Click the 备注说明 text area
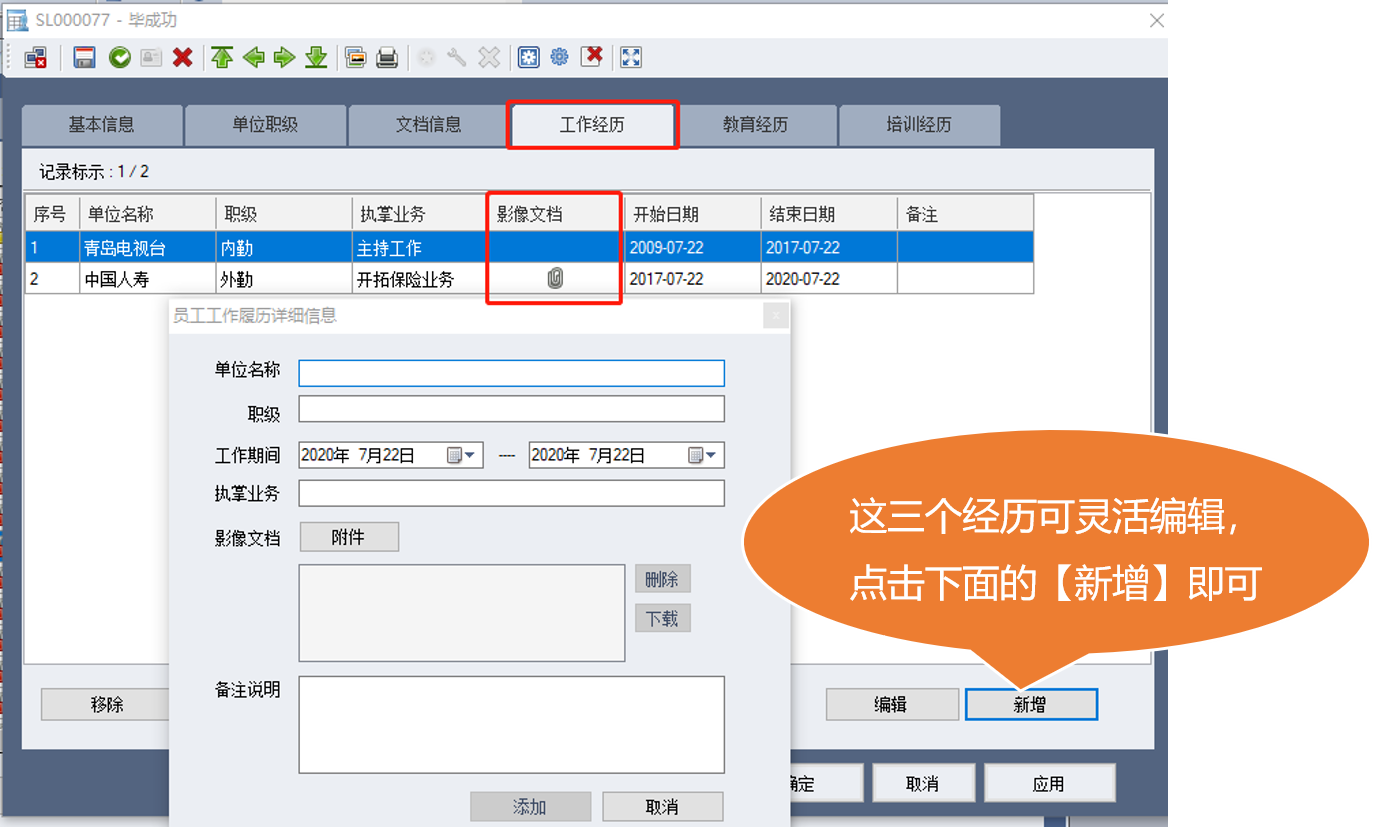This screenshot has width=1373, height=827. pyautogui.click(x=511, y=724)
